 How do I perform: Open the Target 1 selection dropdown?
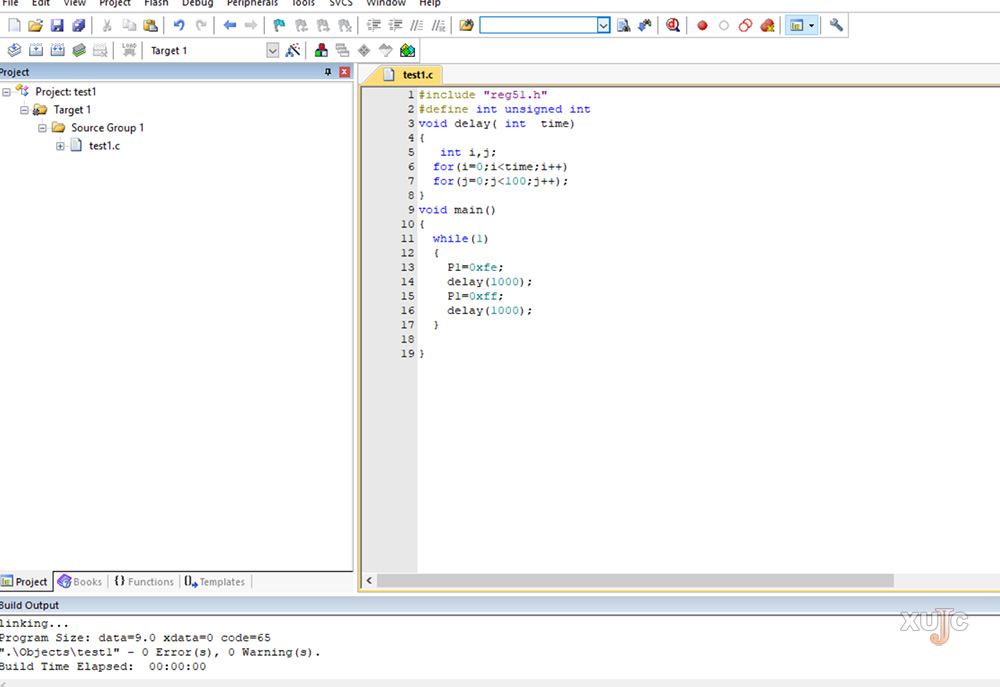(x=273, y=50)
